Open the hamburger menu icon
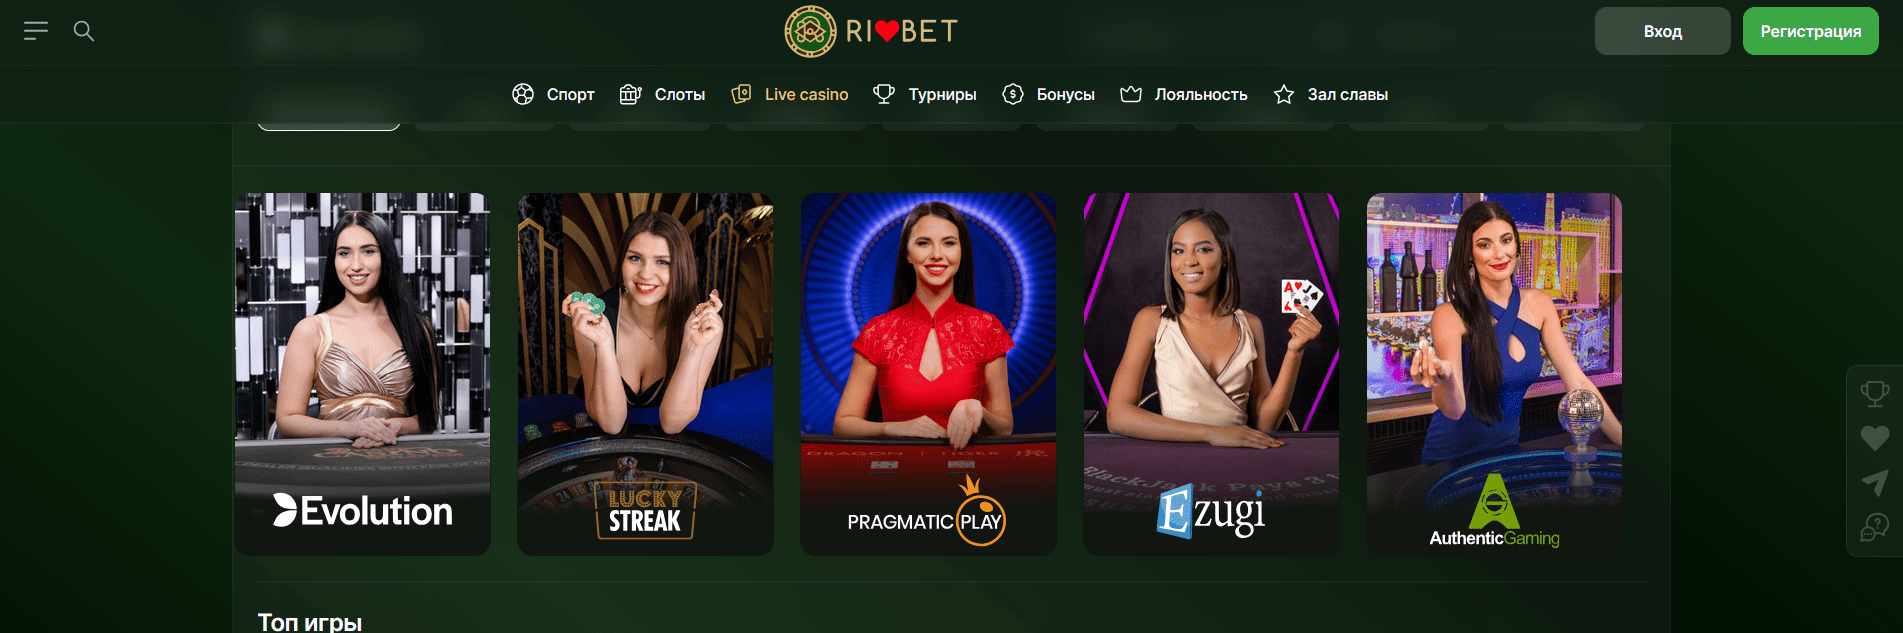This screenshot has width=1903, height=633. (36, 31)
